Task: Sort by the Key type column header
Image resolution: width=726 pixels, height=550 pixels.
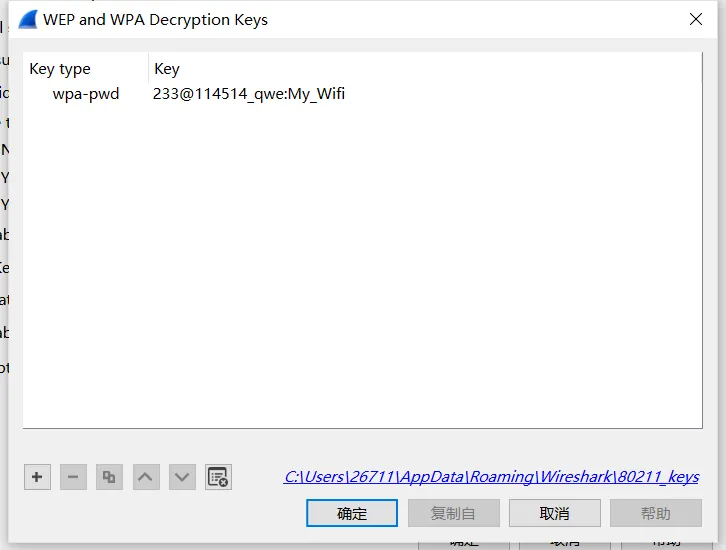Action: click(86, 69)
